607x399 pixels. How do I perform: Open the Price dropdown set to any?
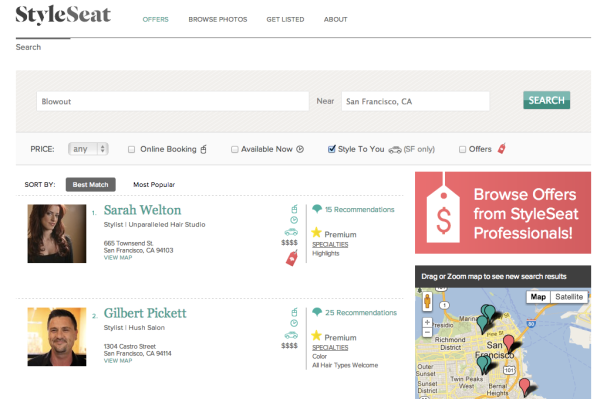tap(88, 149)
